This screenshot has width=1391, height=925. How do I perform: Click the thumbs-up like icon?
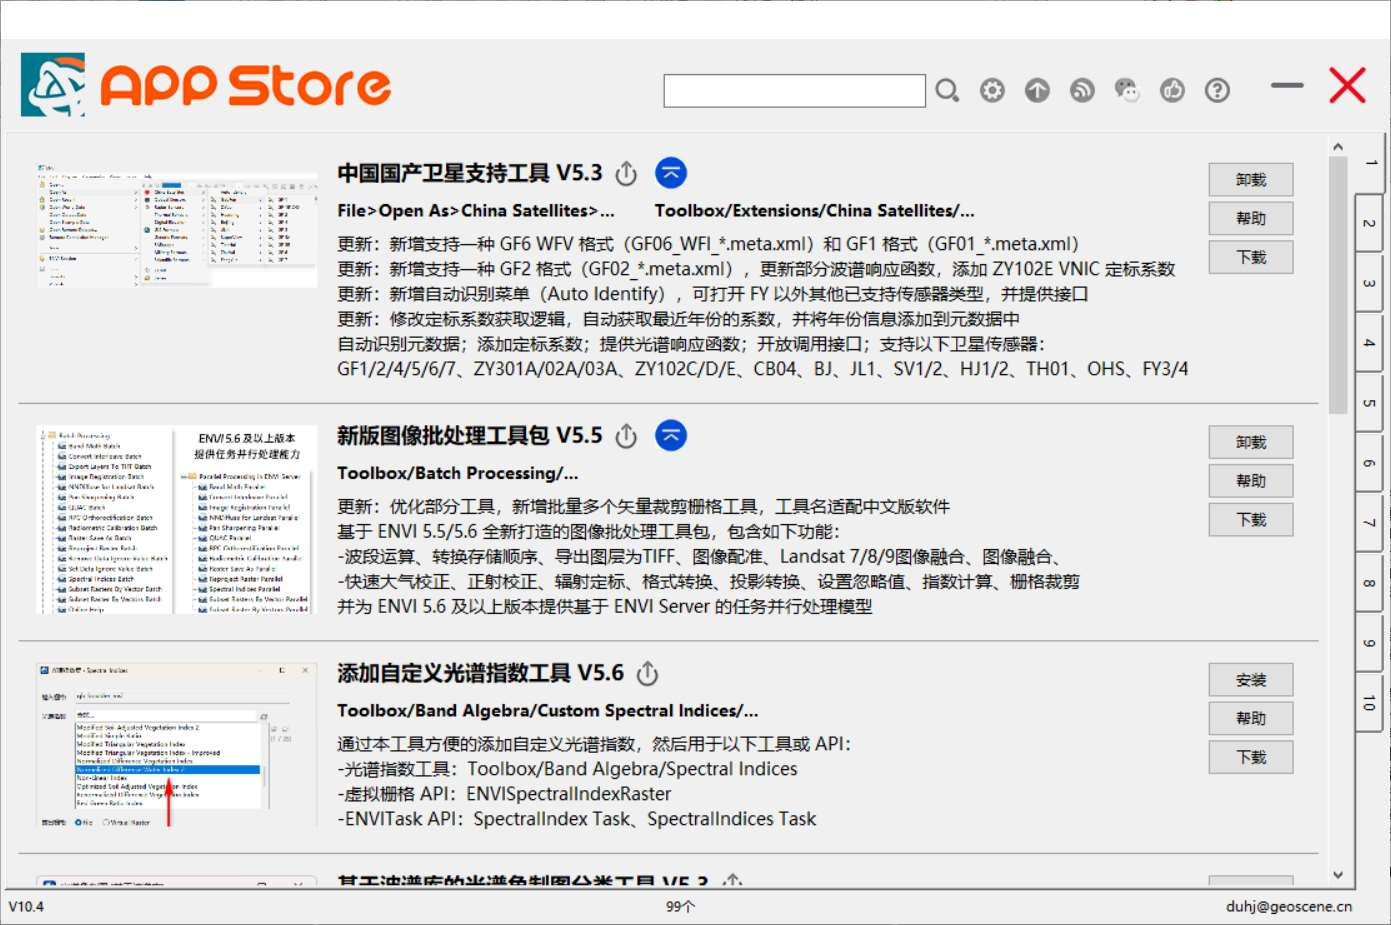pyautogui.click(x=1171, y=90)
